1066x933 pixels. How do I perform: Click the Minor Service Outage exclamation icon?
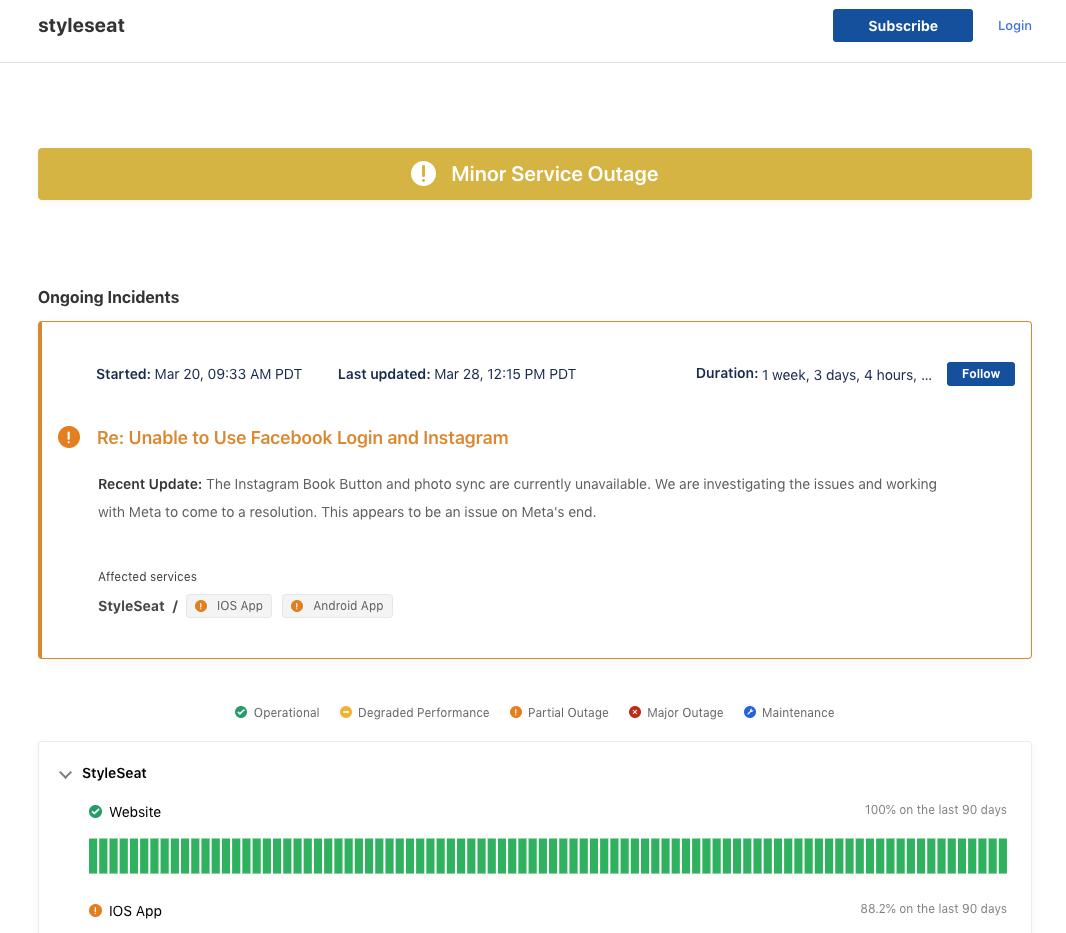(423, 173)
